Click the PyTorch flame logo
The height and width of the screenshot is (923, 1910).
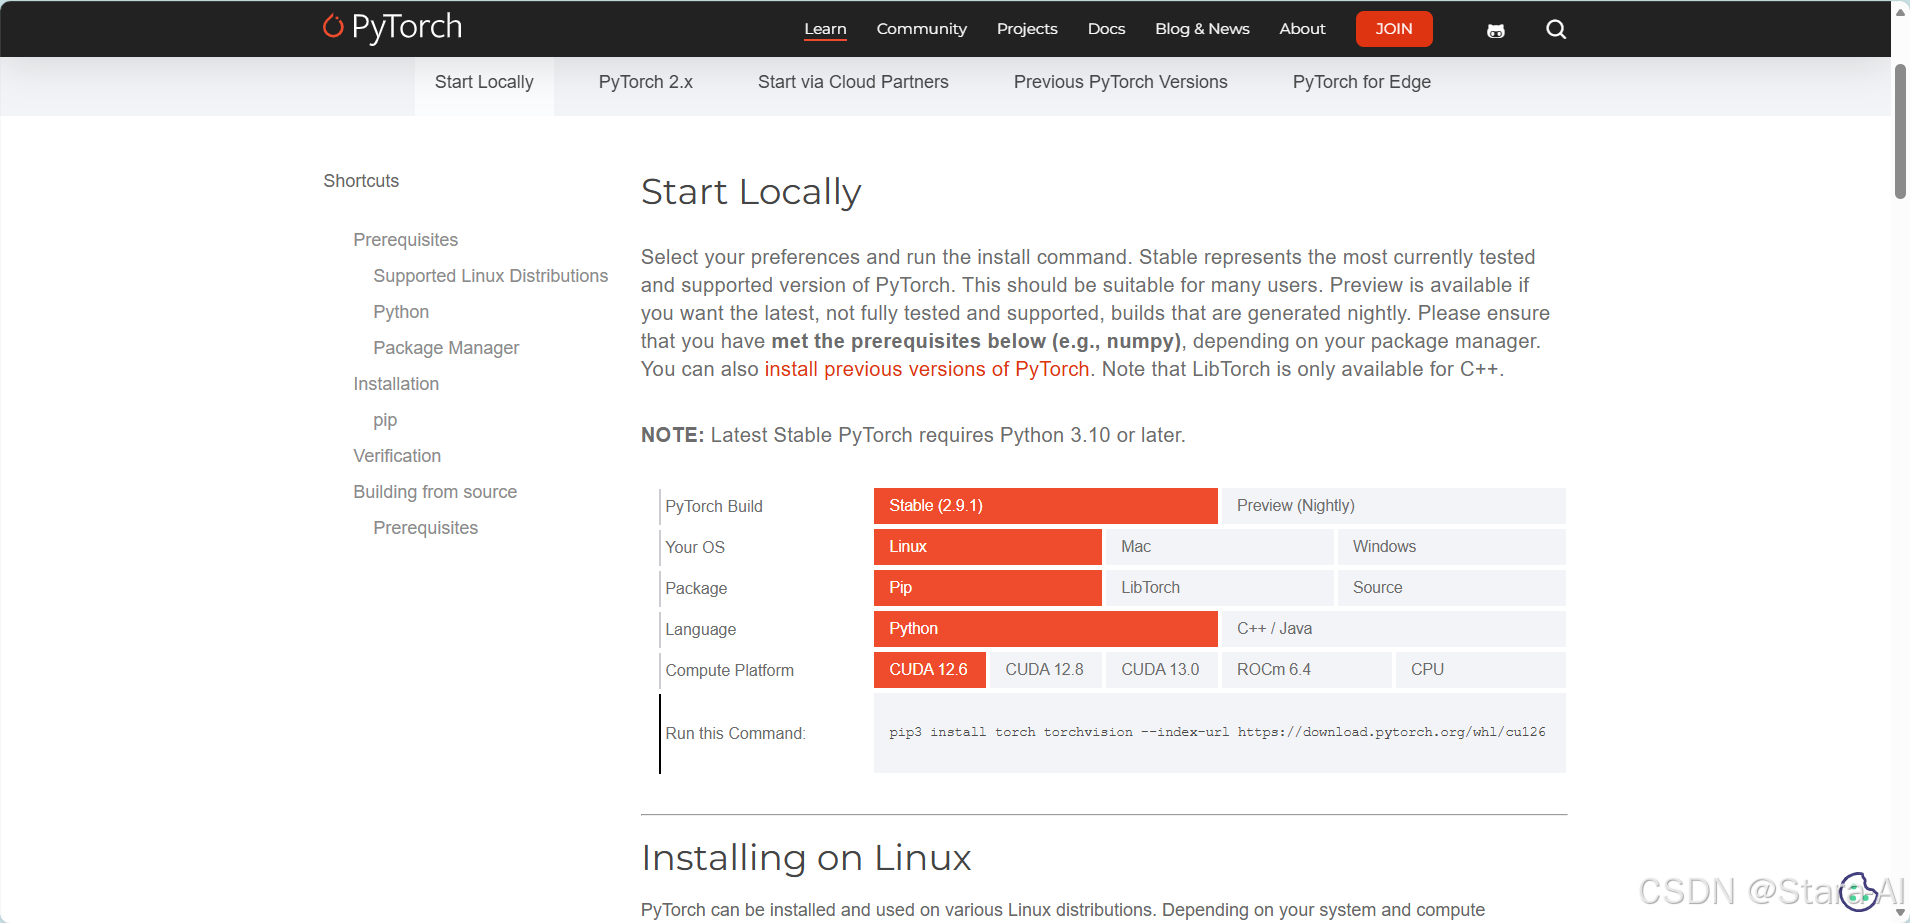pos(392,27)
